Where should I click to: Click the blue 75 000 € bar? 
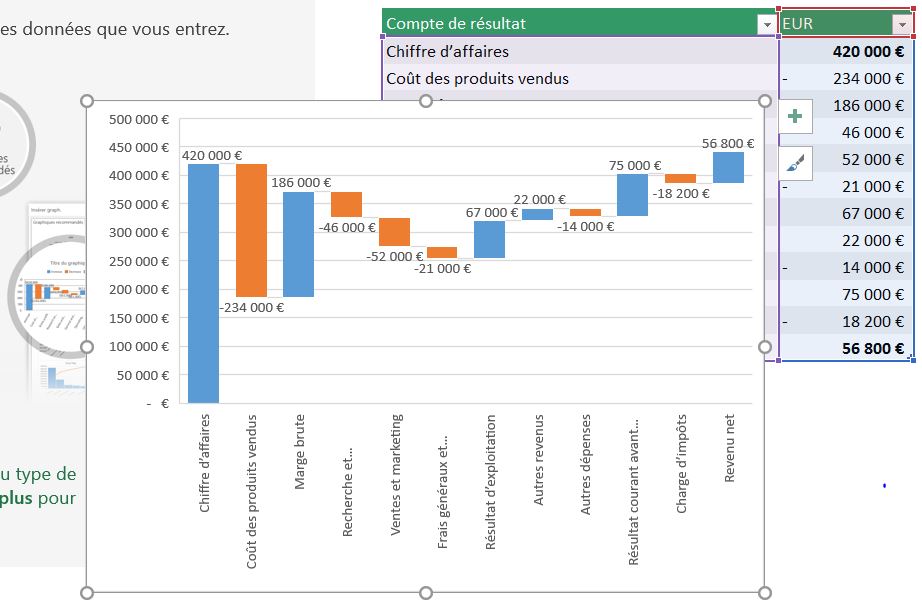pyautogui.click(x=632, y=195)
